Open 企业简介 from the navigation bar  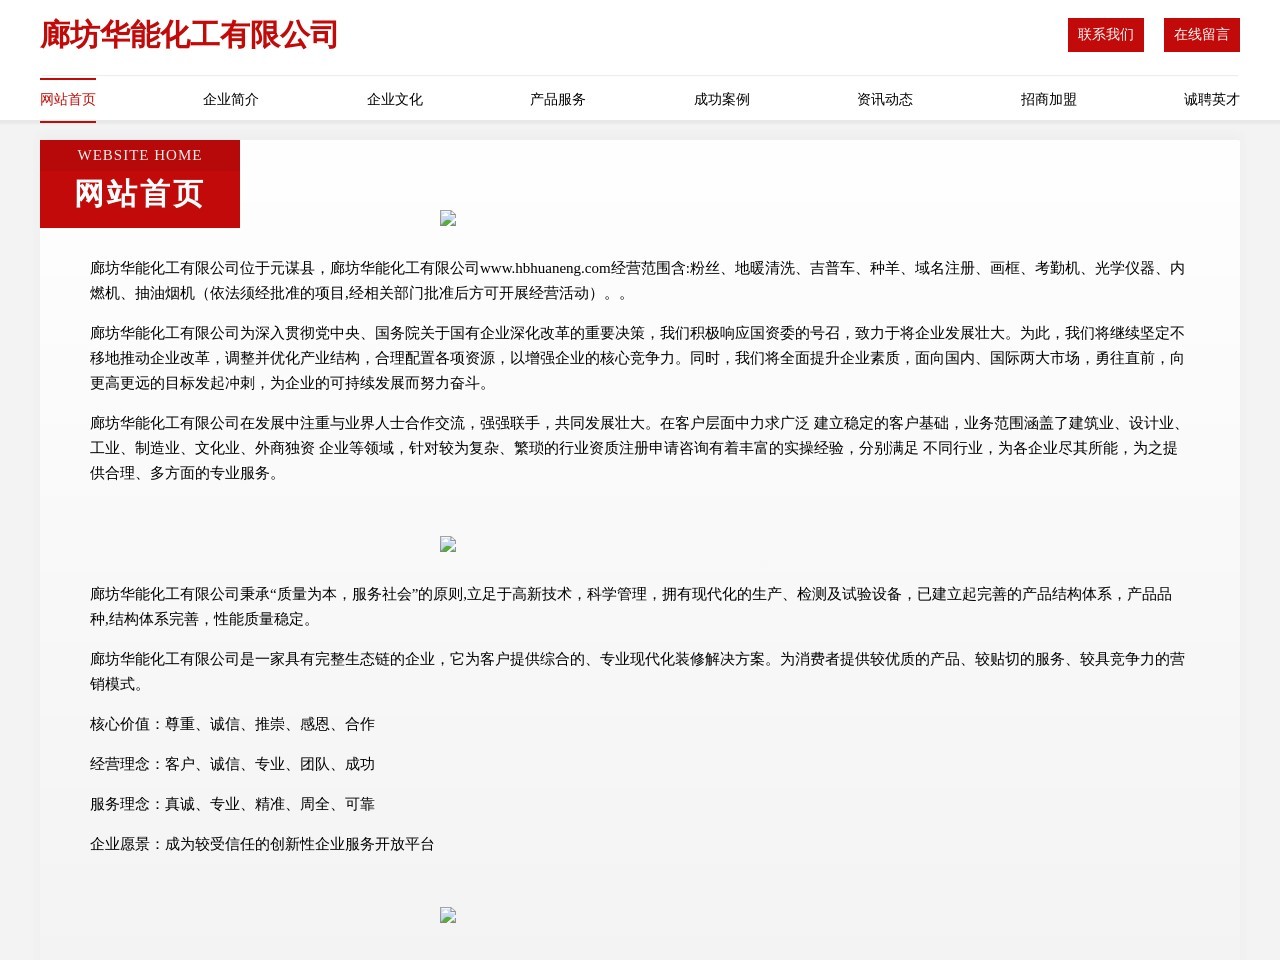[230, 99]
